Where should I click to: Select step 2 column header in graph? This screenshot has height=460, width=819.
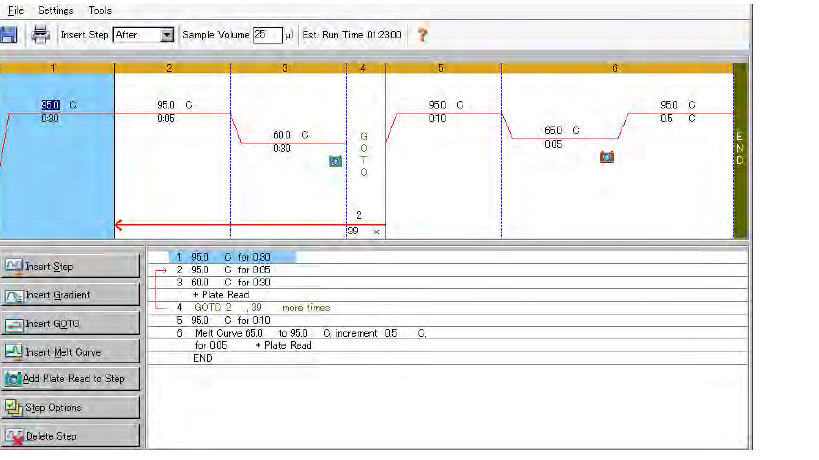[172, 68]
